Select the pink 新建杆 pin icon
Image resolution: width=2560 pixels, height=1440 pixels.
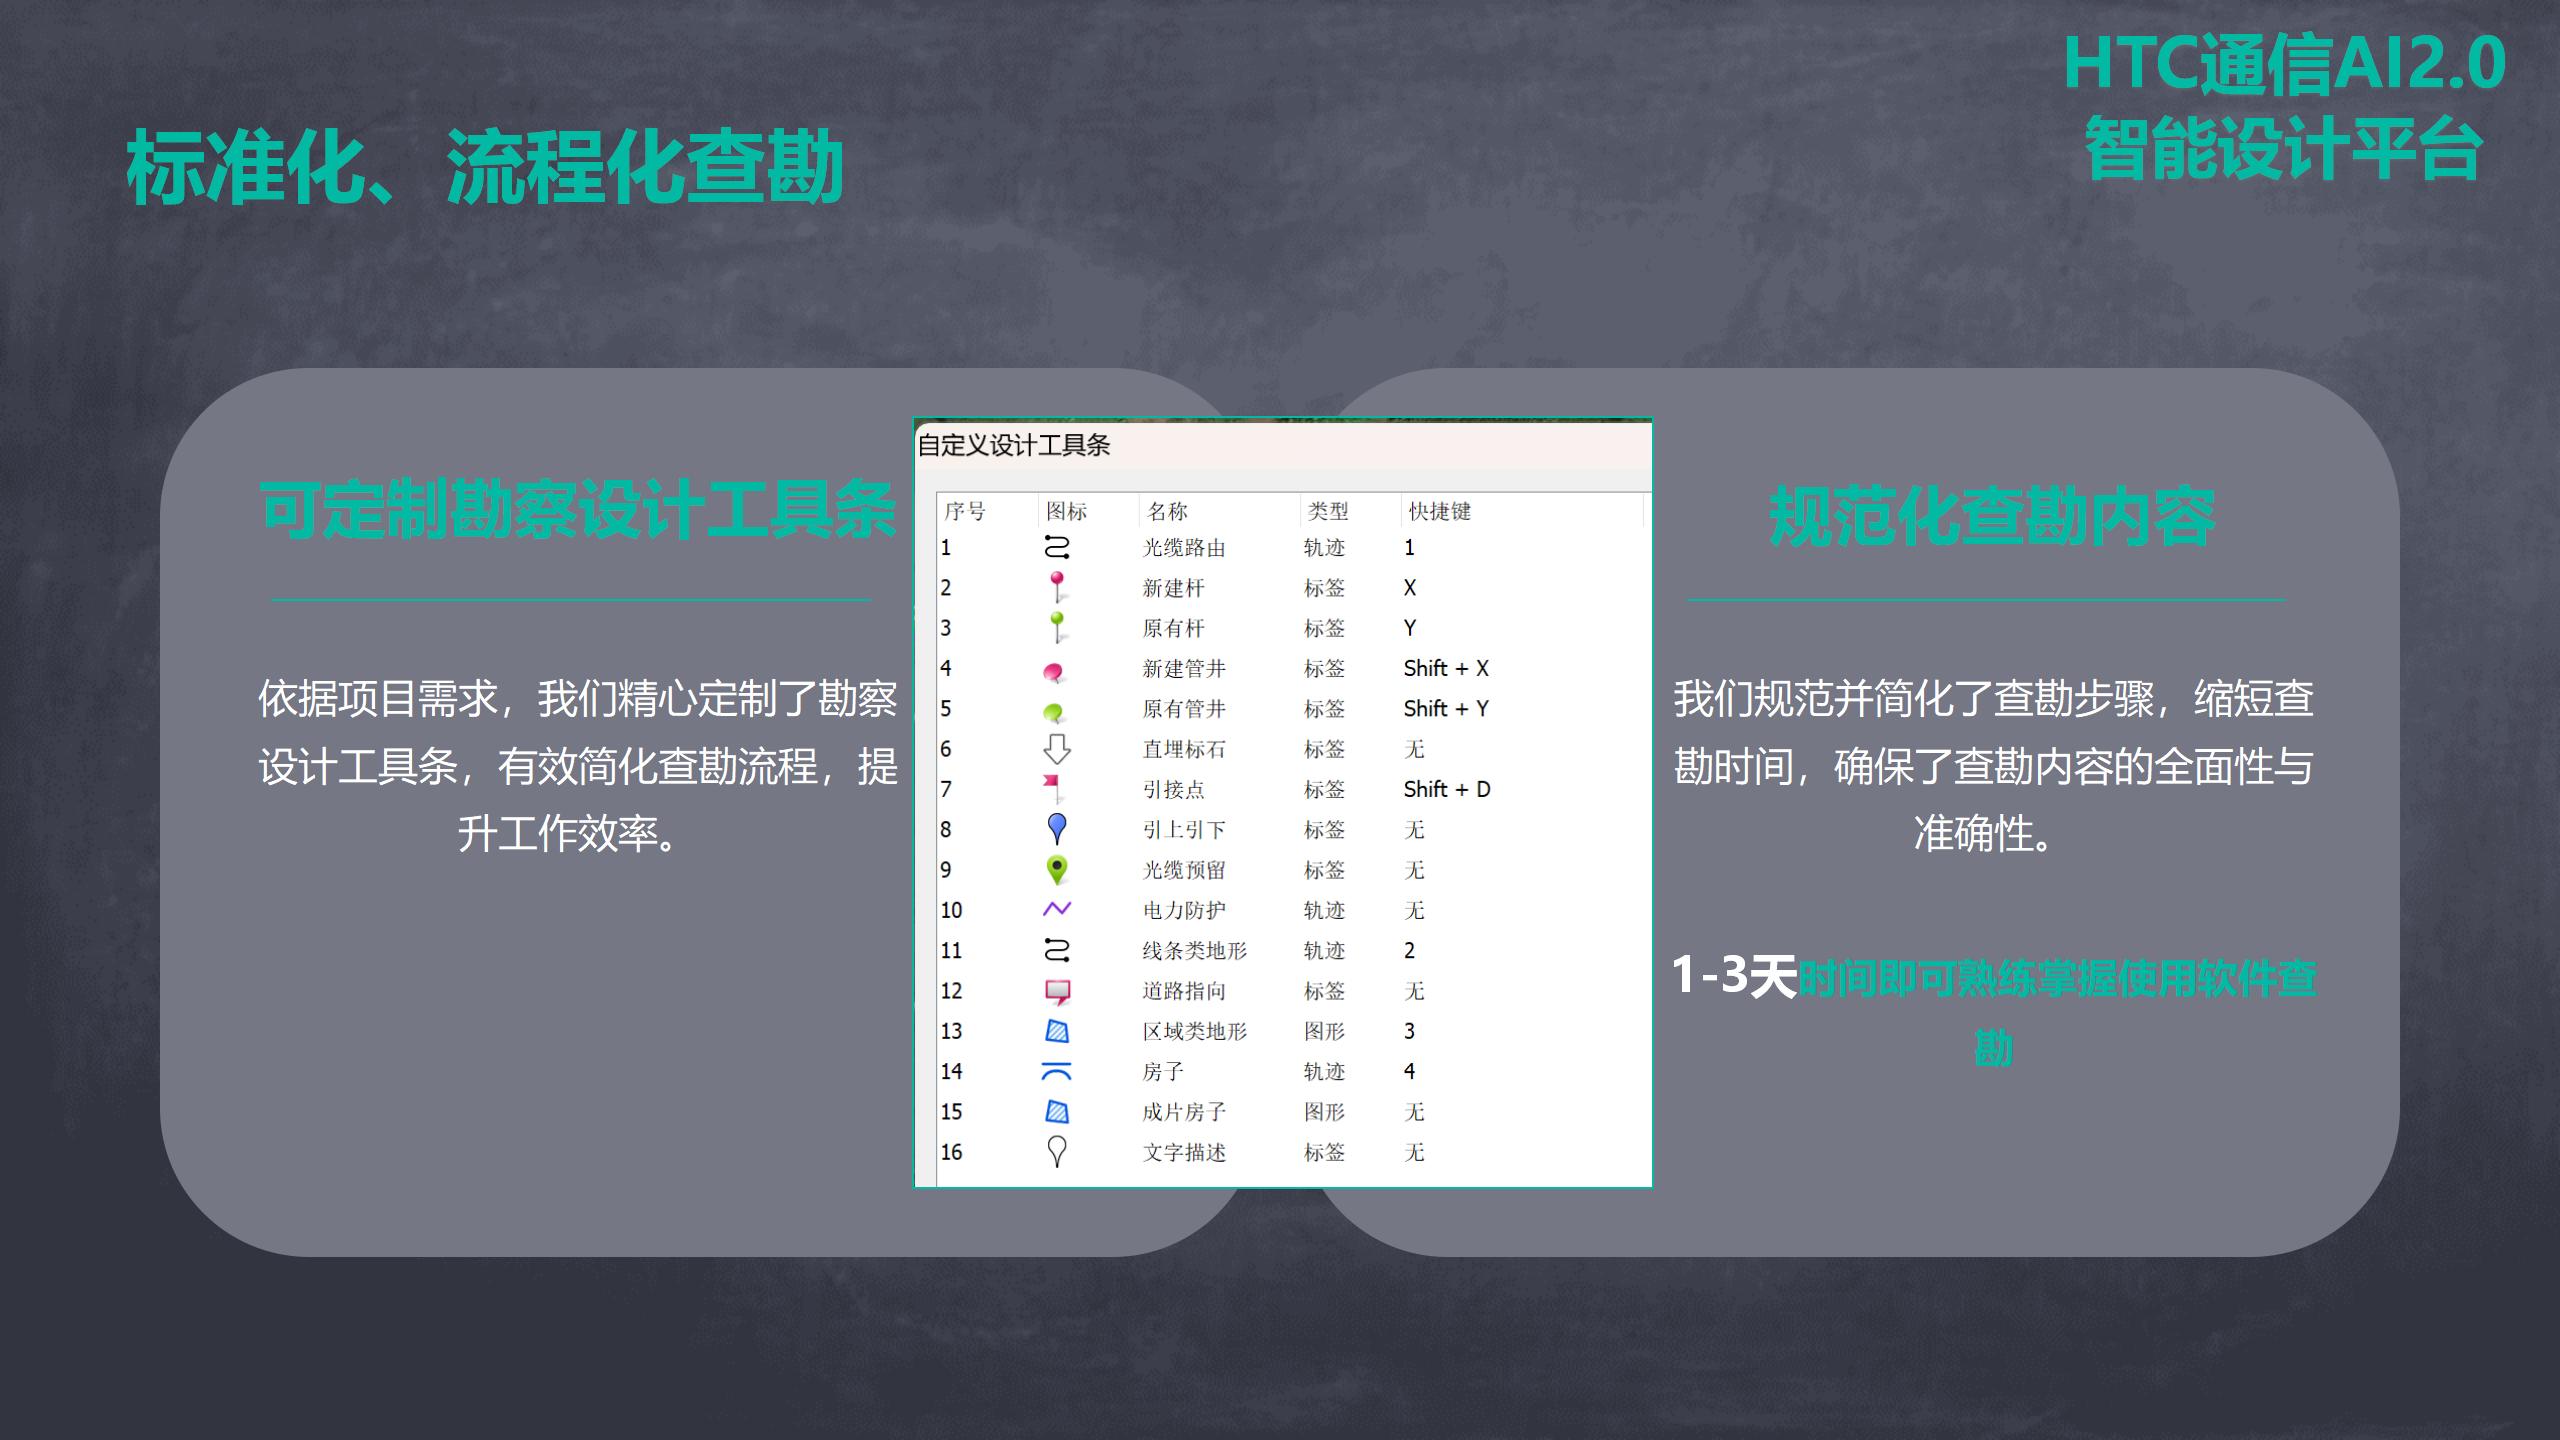tap(1056, 587)
